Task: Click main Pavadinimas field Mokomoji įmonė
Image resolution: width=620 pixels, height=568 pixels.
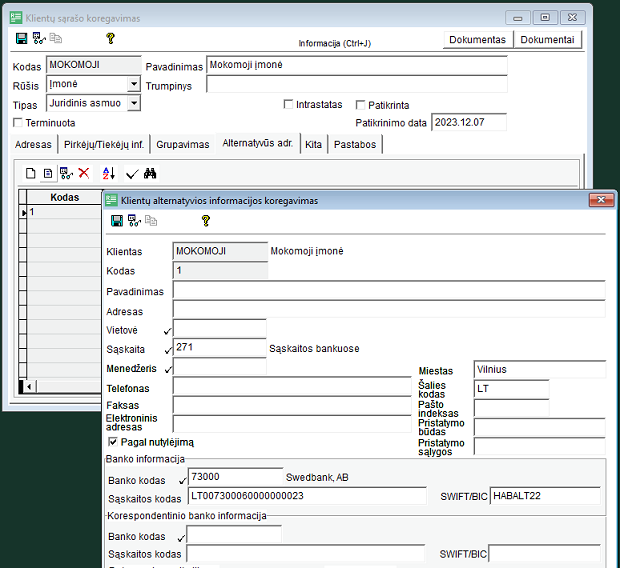Action: pos(357,65)
